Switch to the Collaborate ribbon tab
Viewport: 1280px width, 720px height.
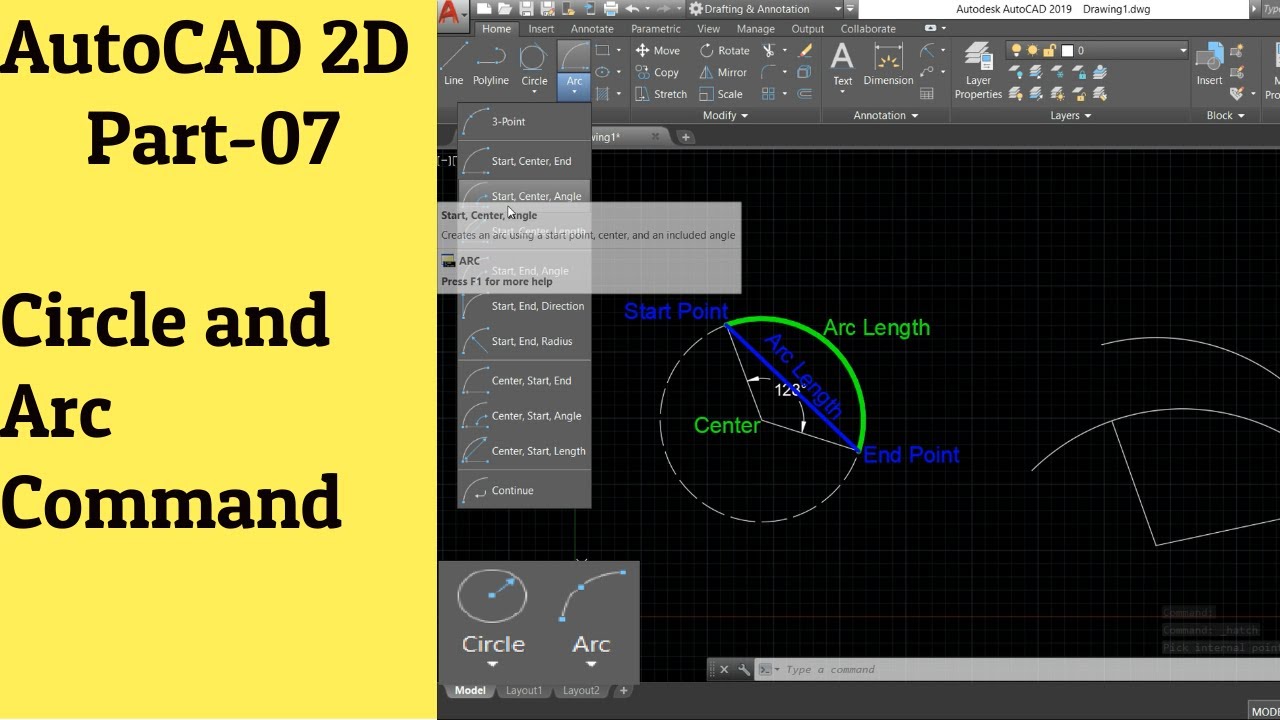[869, 29]
